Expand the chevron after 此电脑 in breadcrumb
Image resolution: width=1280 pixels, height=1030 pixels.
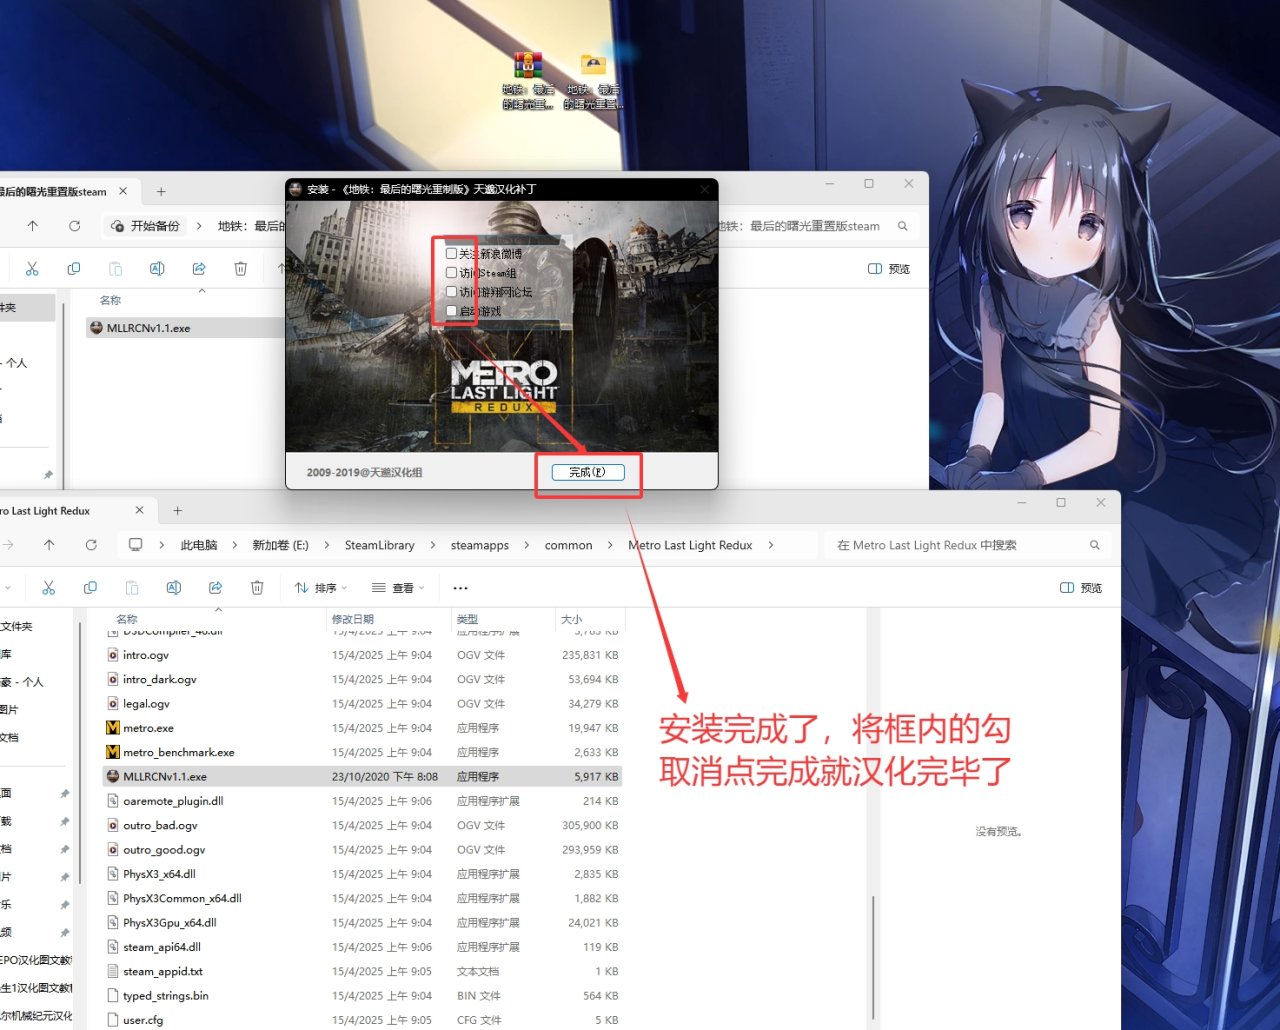[x=235, y=545]
